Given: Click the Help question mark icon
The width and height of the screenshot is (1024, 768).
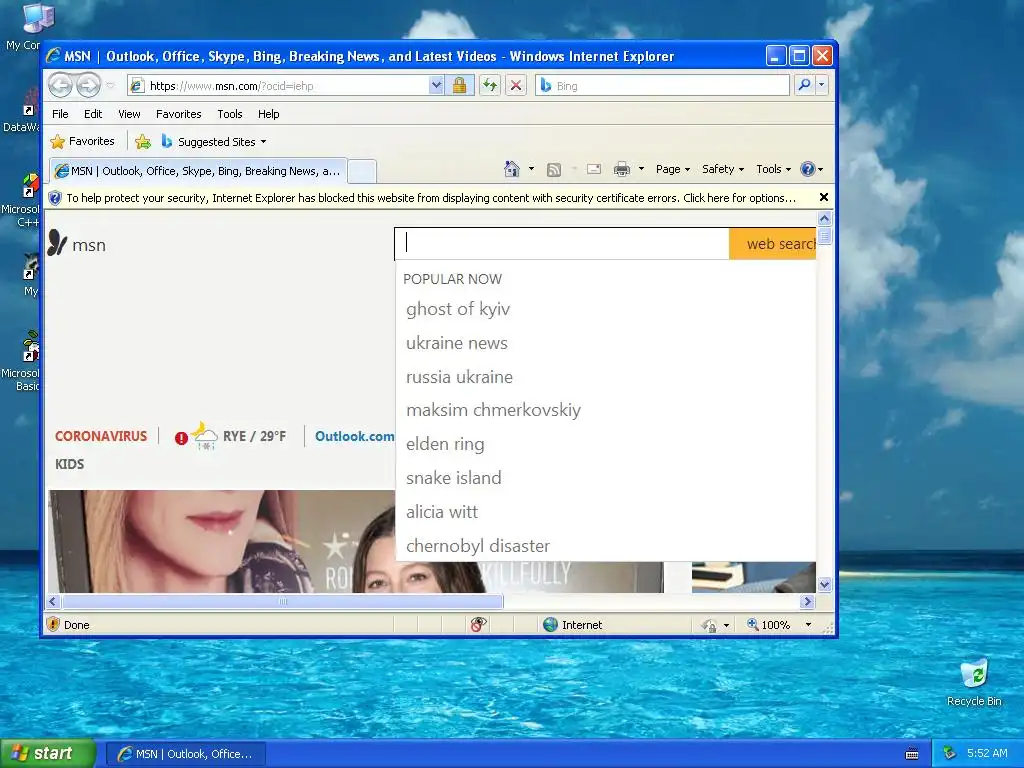Looking at the screenshot, I should [x=808, y=169].
